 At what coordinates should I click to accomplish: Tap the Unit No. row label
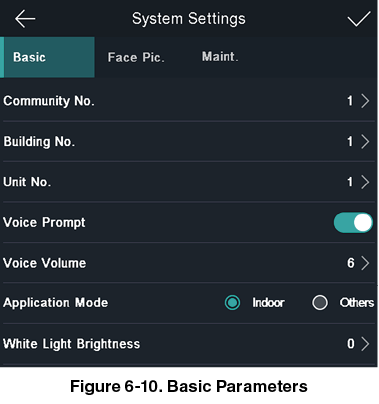coord(27,182)
